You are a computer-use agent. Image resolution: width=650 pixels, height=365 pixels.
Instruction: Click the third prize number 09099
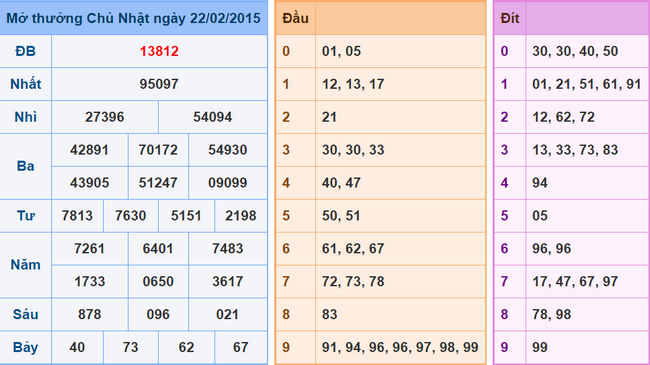coord(228,182)
